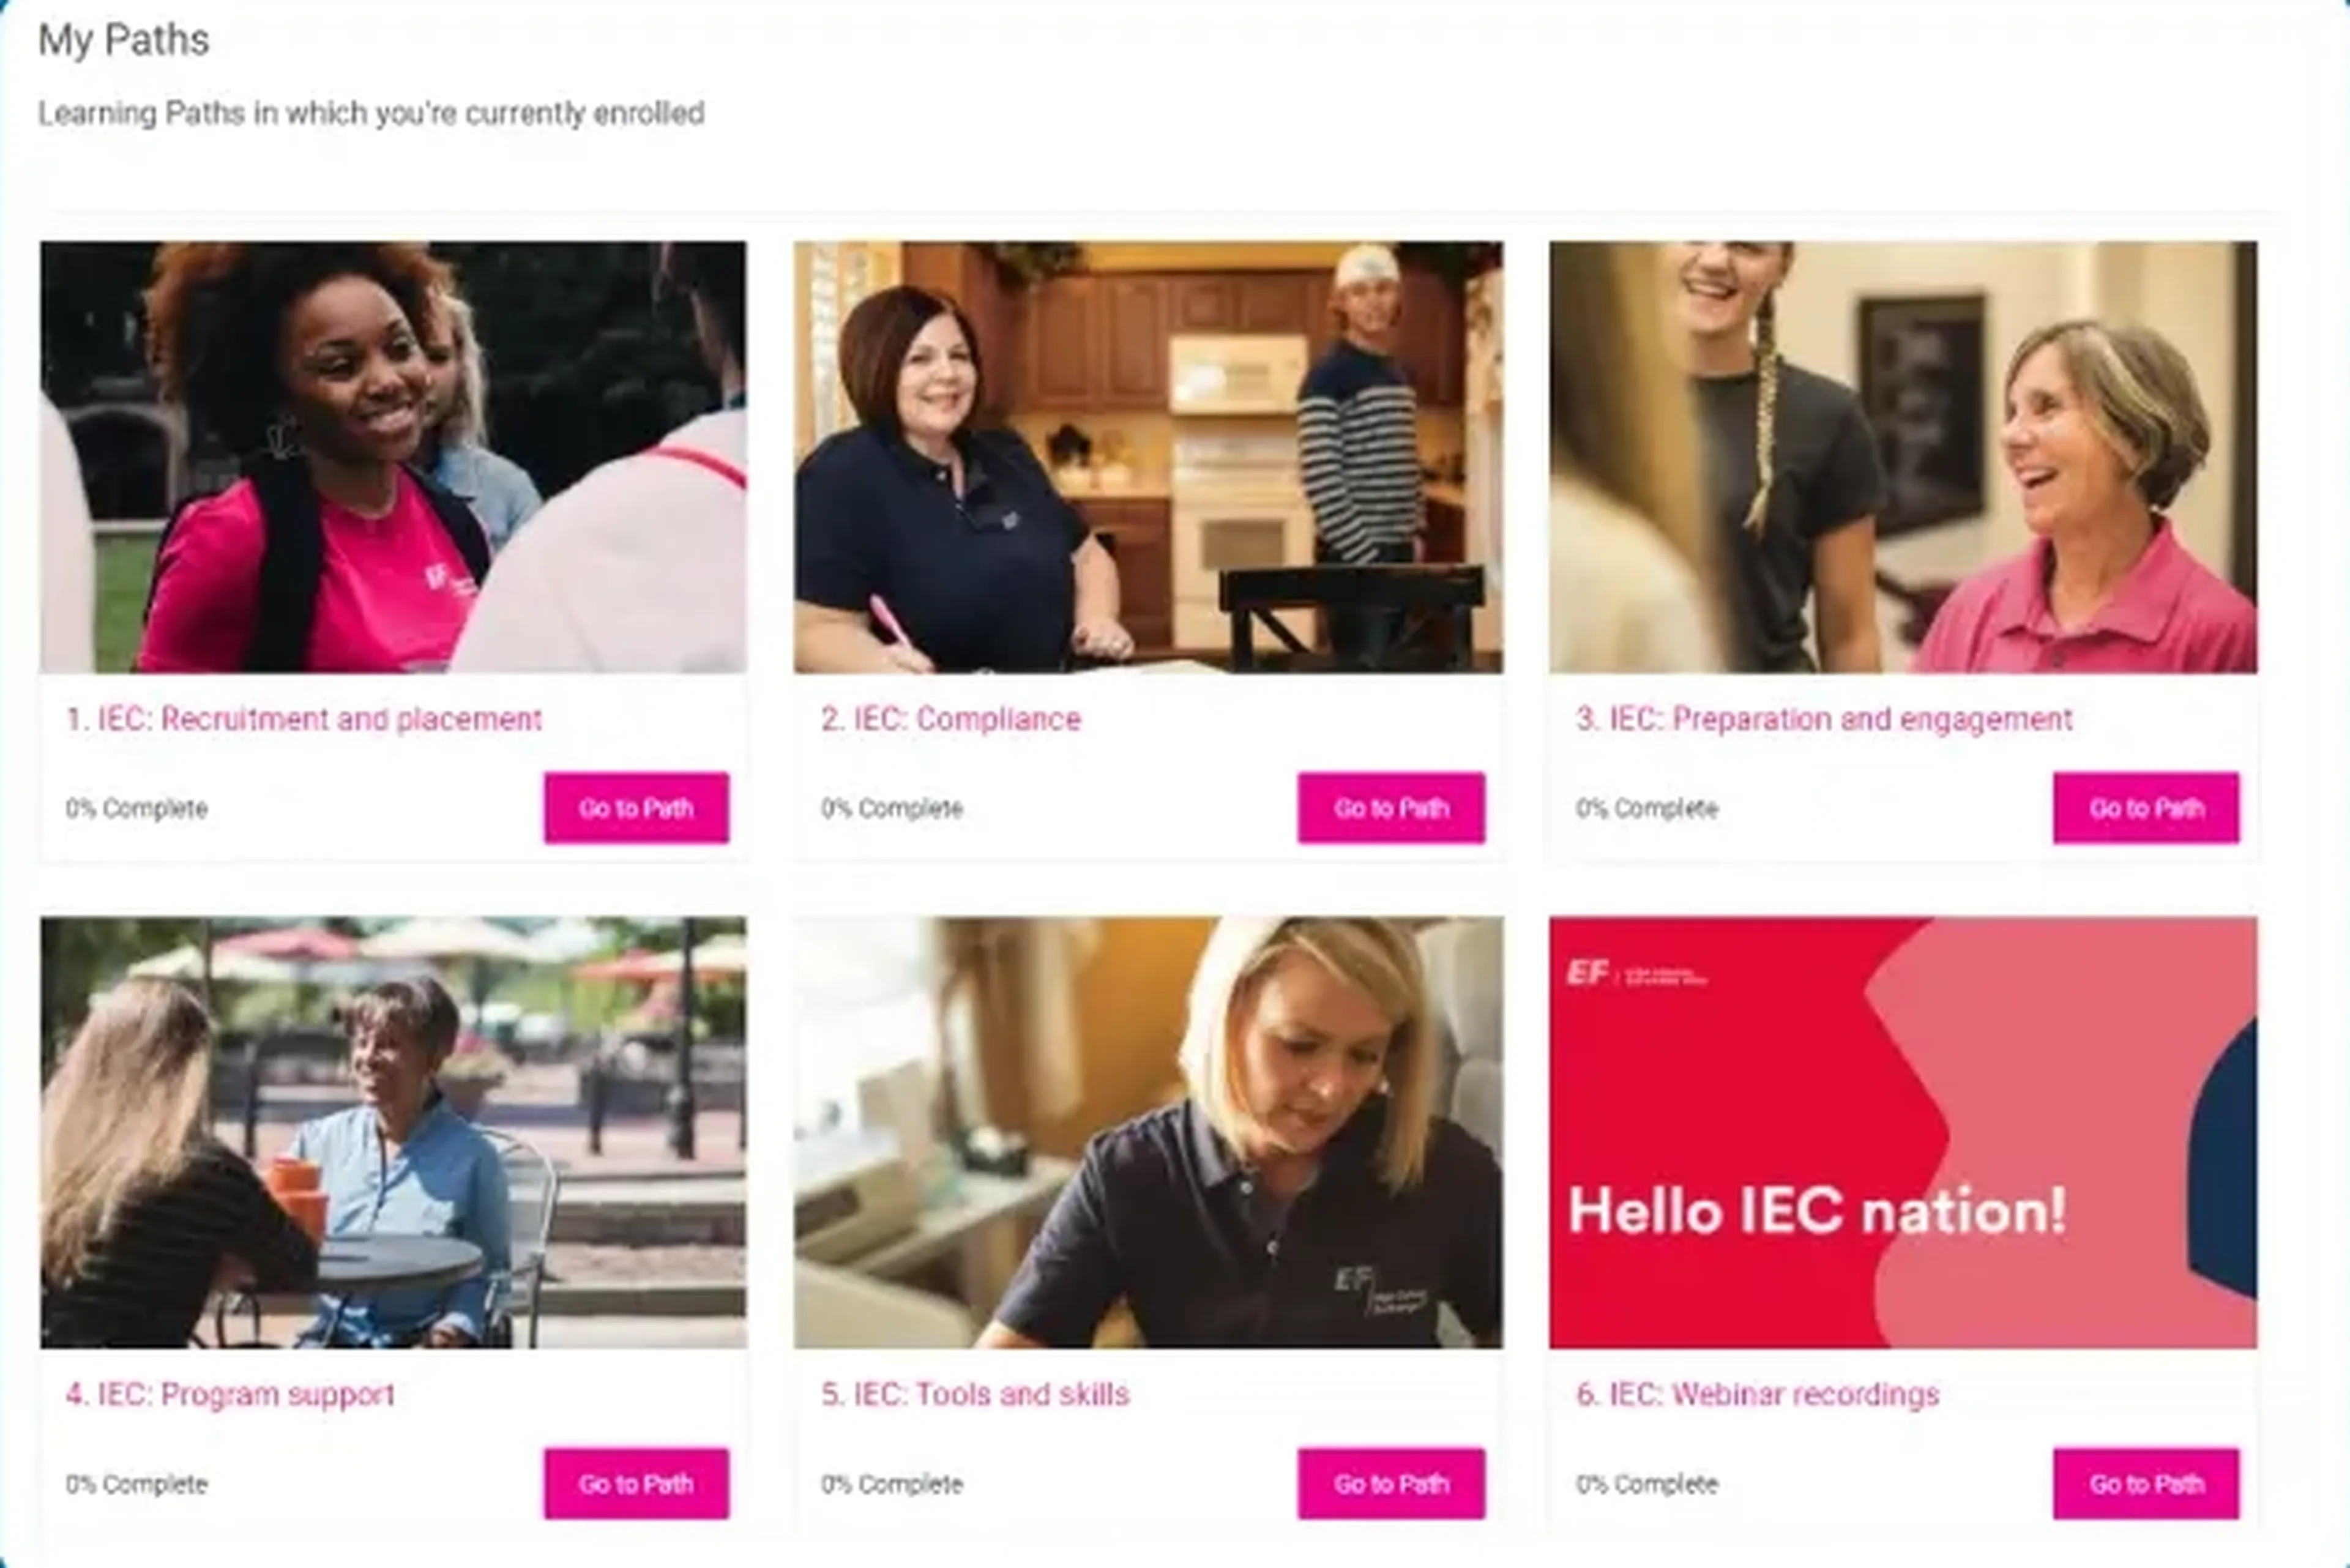2350x1568 pixels.
Task: Select the '2. IEC: Compliance' title link
Action: coord(951,719)
